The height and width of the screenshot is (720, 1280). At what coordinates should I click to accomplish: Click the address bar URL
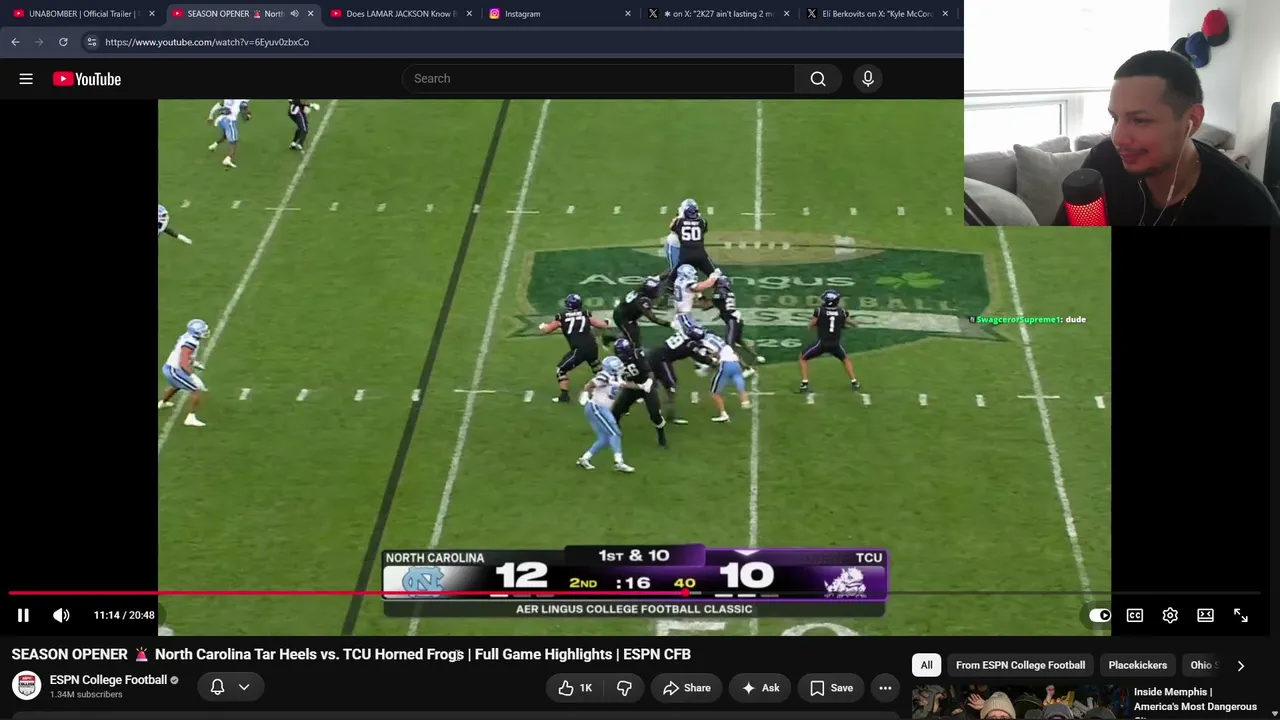[207, 42]
